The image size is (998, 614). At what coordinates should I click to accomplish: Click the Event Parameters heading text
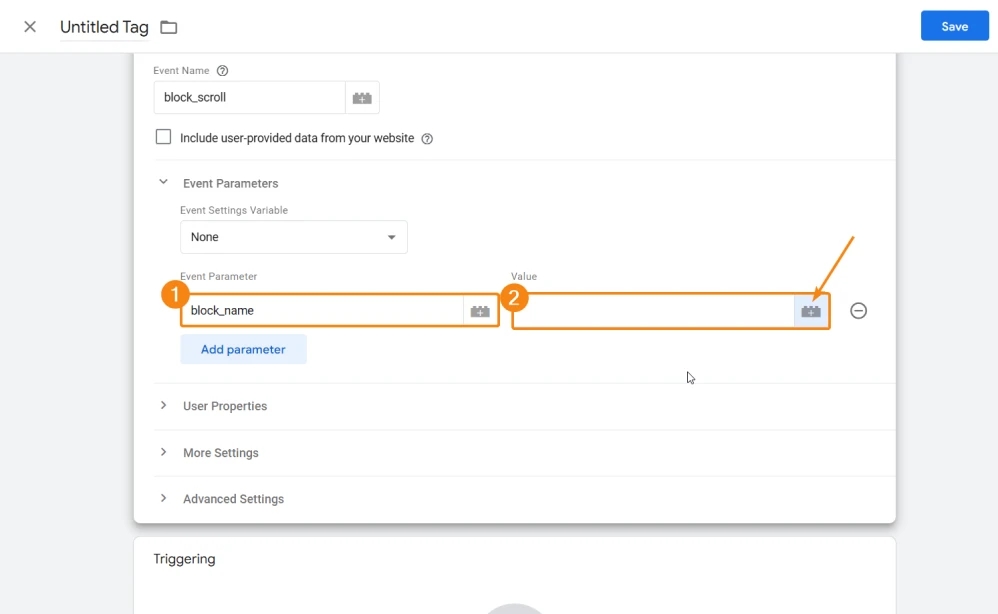(230, 183)
